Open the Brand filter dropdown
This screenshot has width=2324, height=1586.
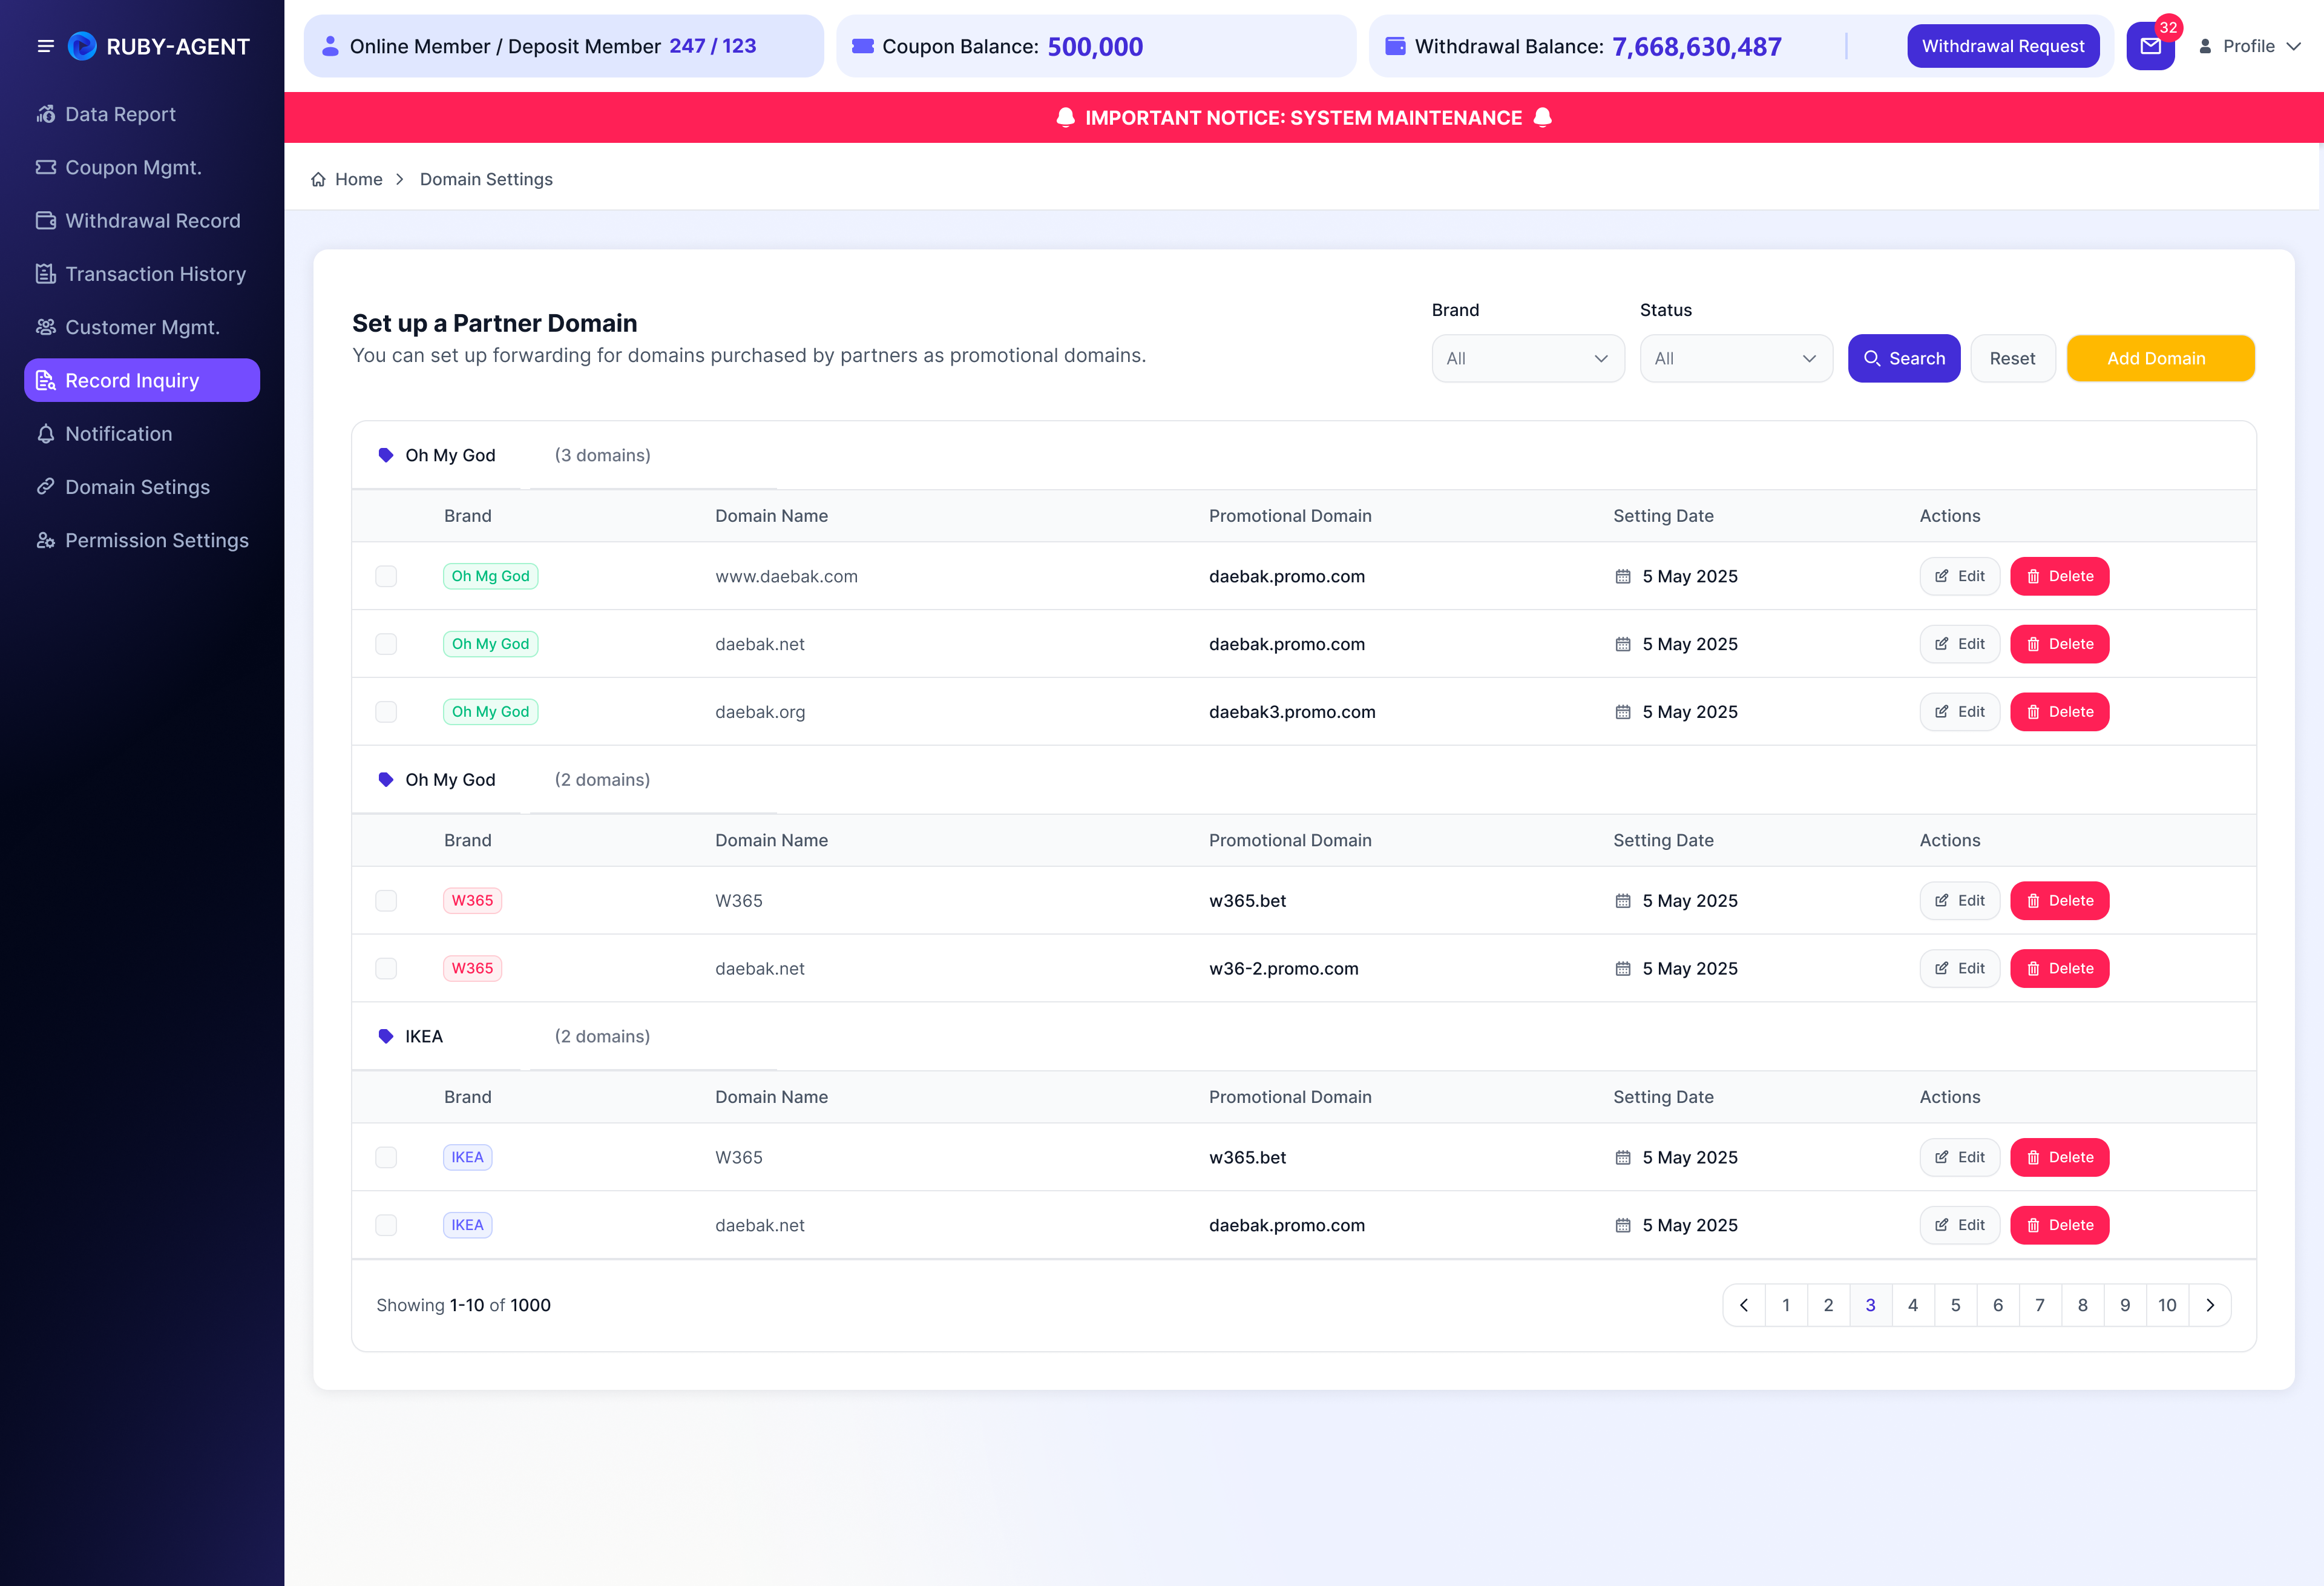pyautogui.click(x=1528, y=358)
